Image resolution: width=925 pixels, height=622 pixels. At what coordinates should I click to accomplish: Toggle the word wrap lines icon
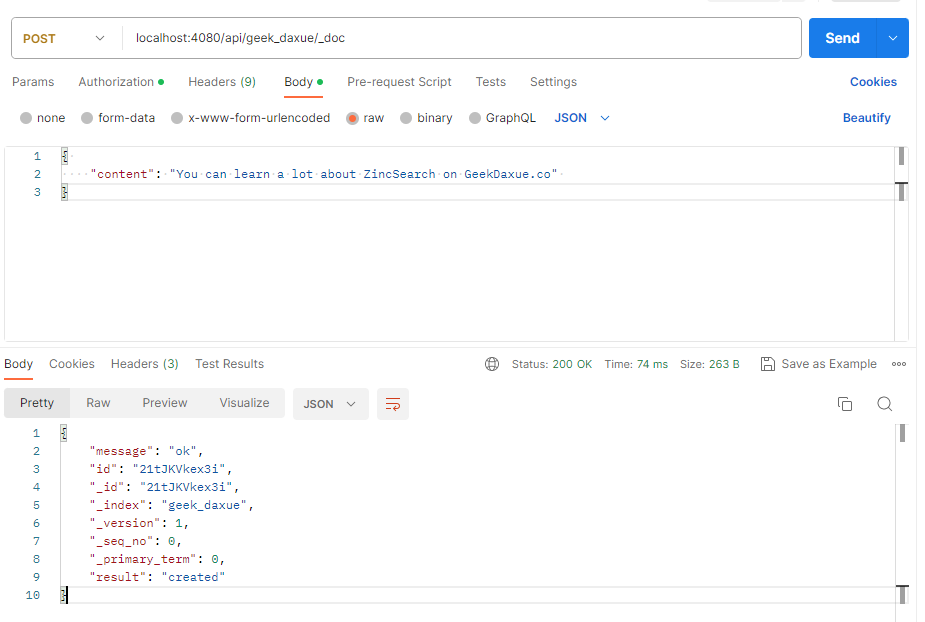(x=392, y=404)
